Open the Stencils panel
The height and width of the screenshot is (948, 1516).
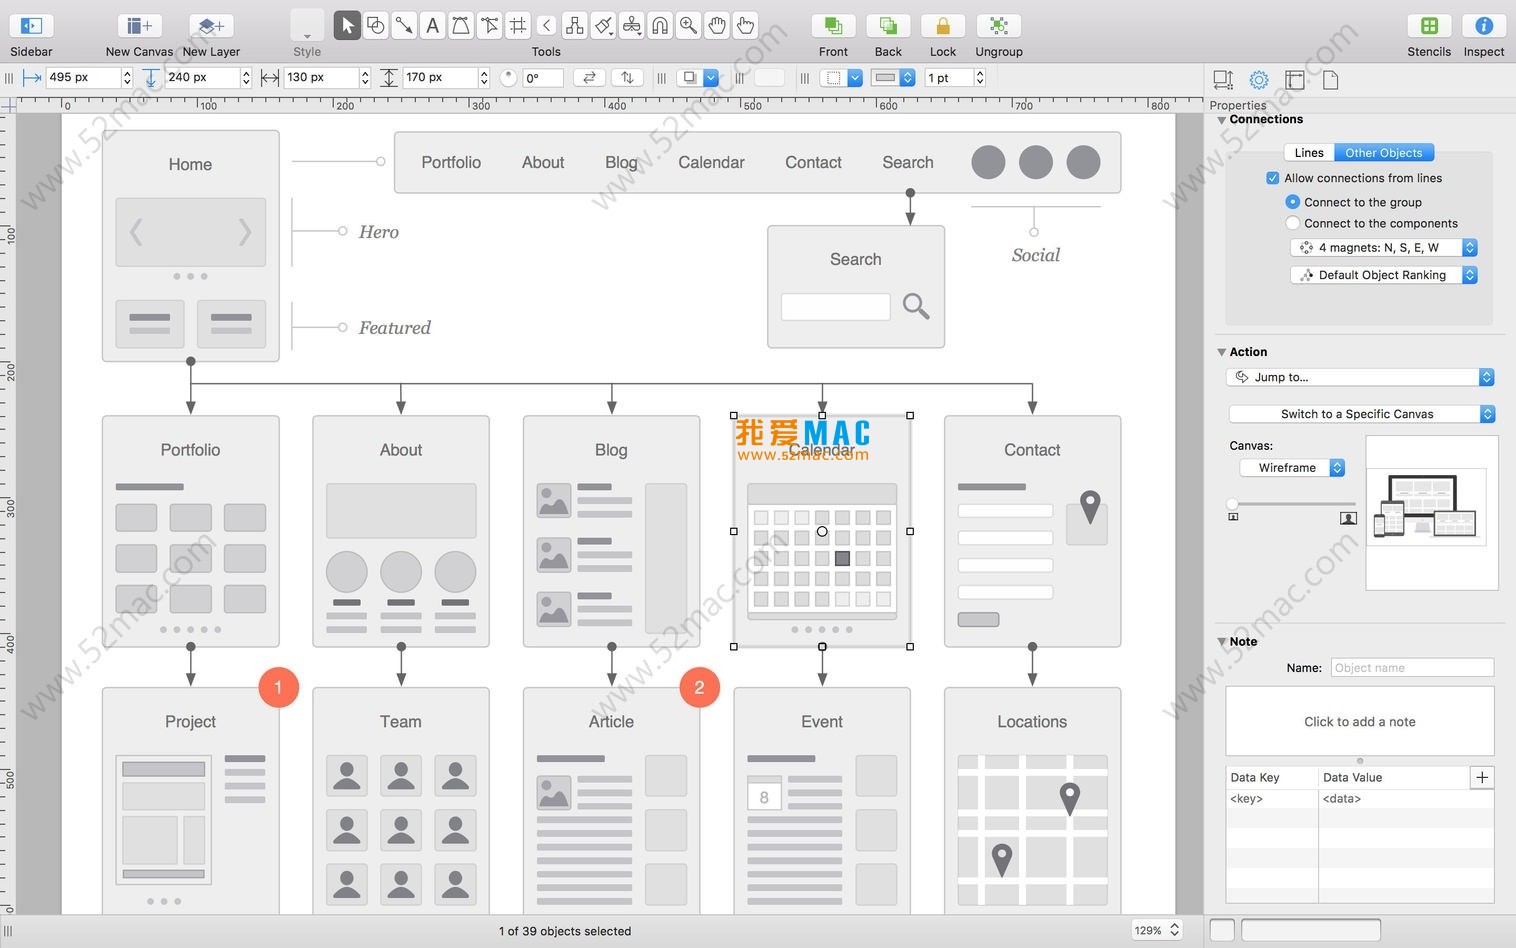(1429, 26)
